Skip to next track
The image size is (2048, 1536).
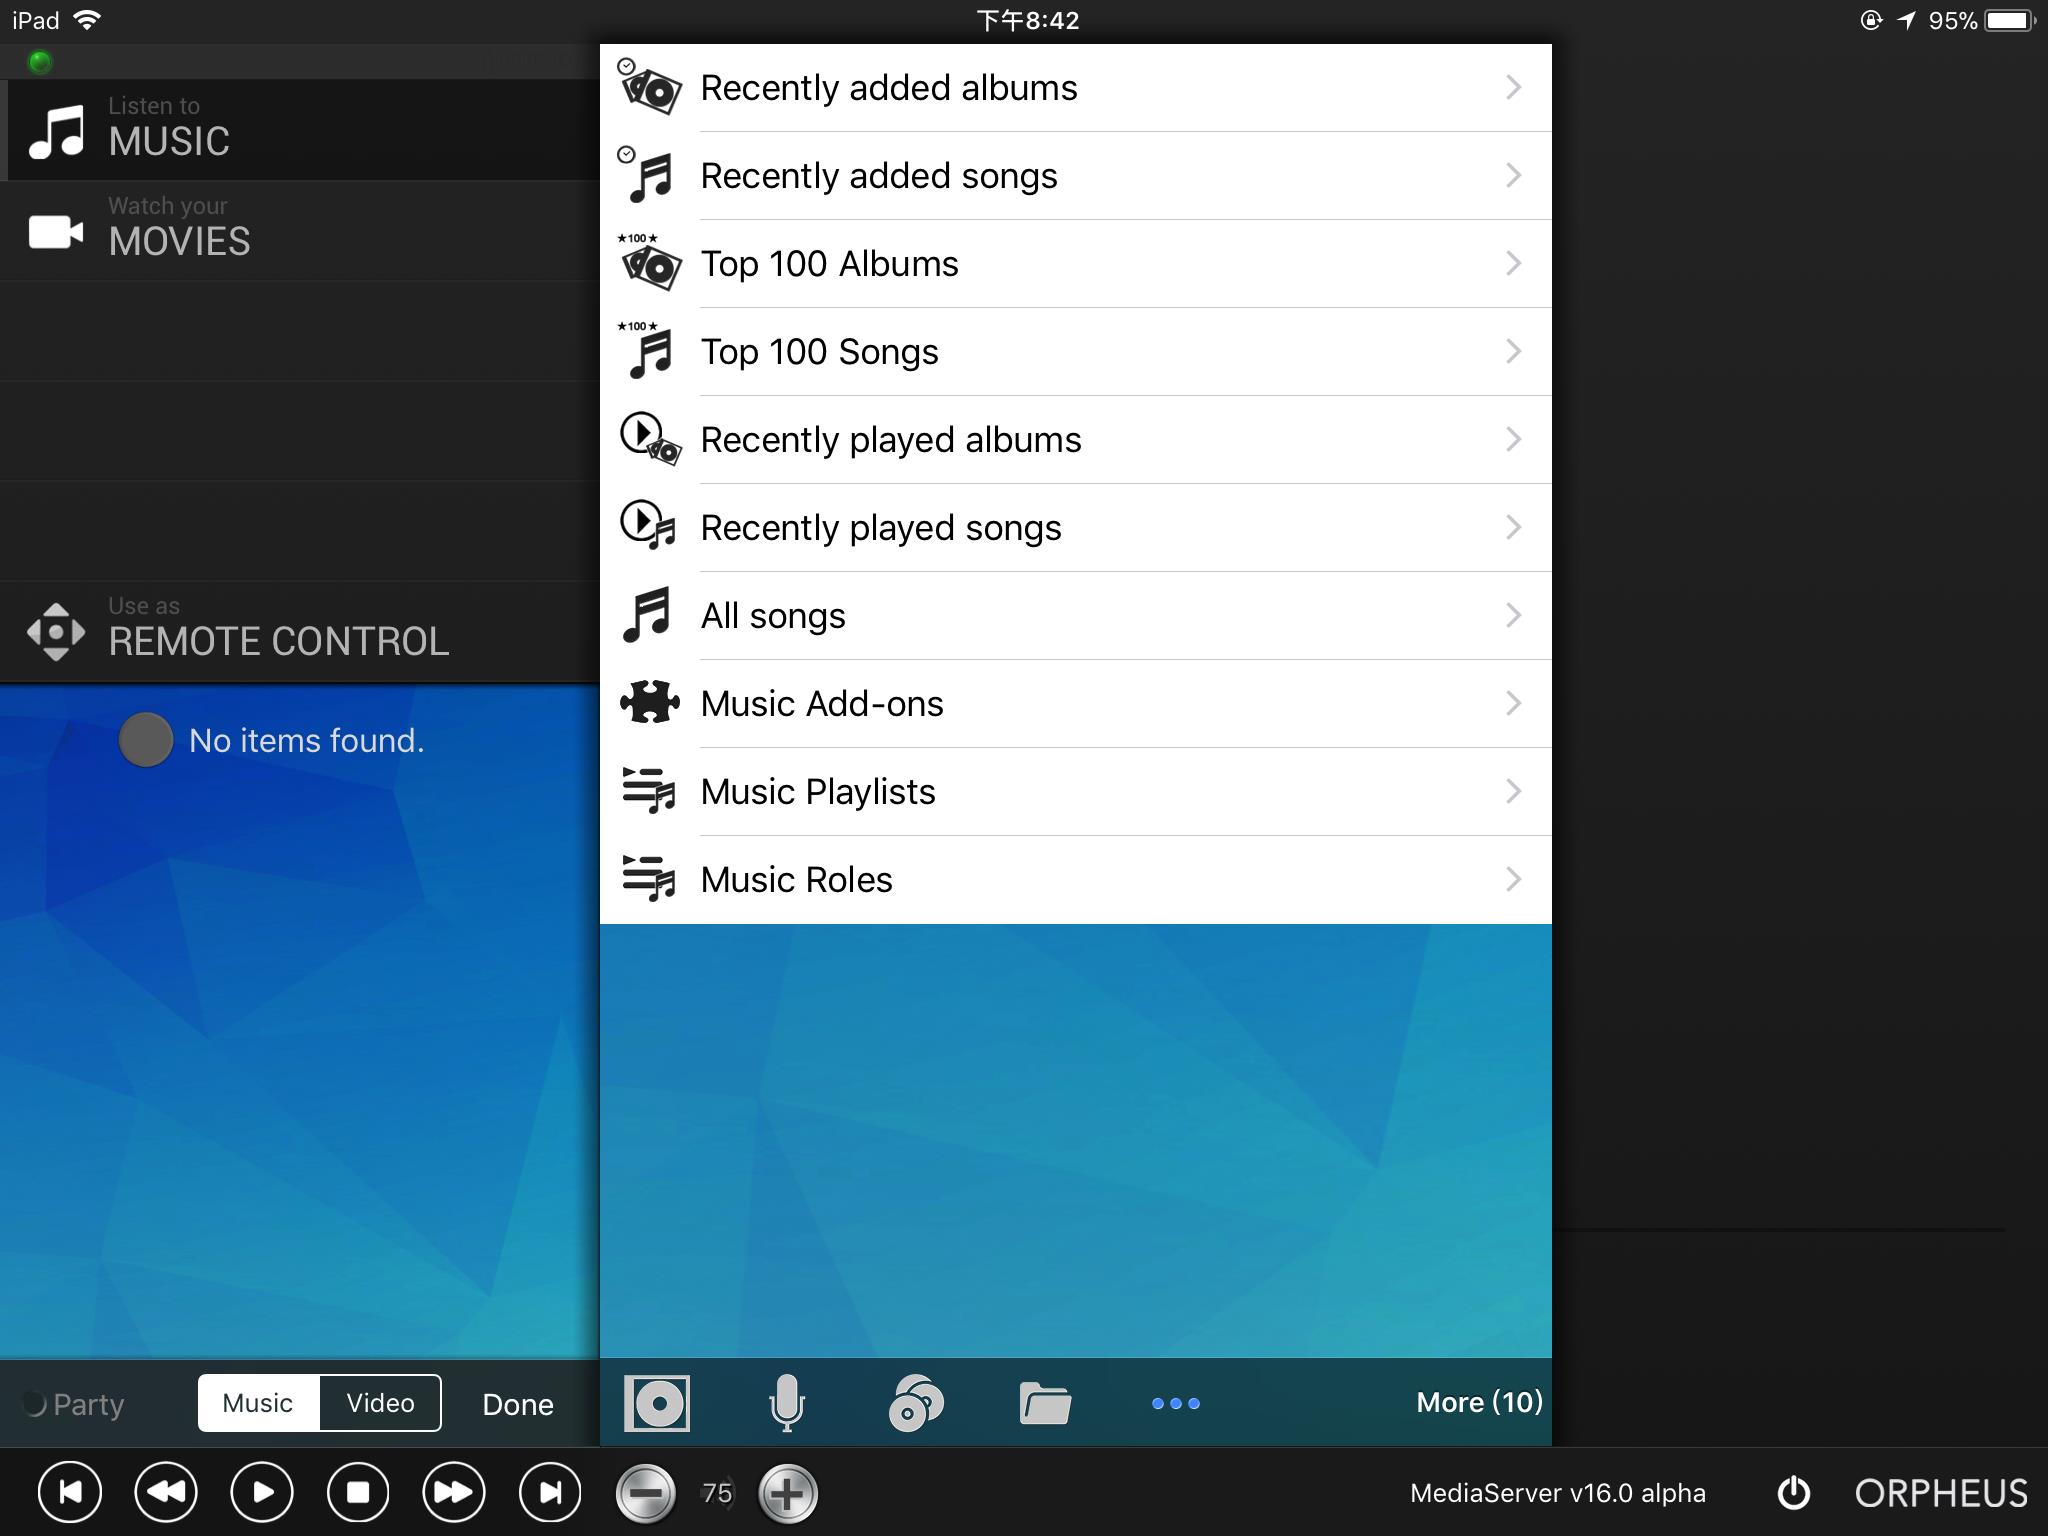tap(550, 1493)
